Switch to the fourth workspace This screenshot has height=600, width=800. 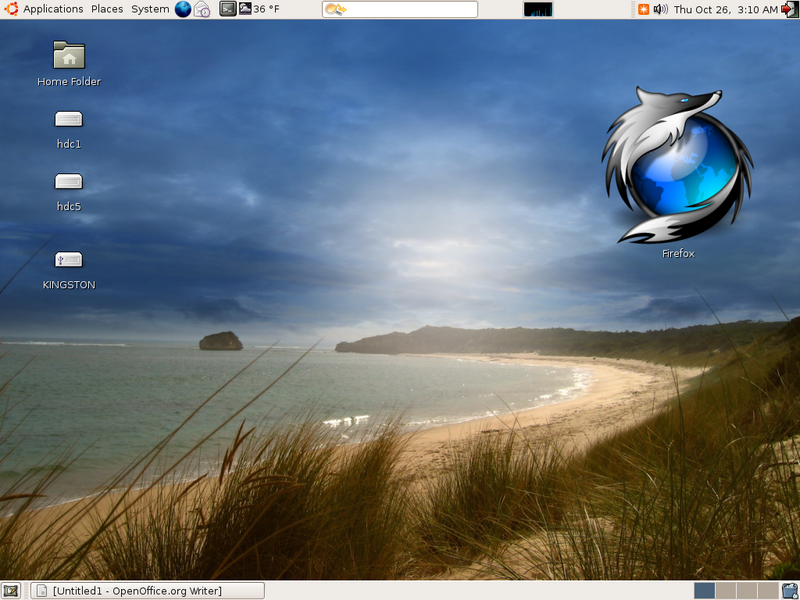[x=767, y=591]
